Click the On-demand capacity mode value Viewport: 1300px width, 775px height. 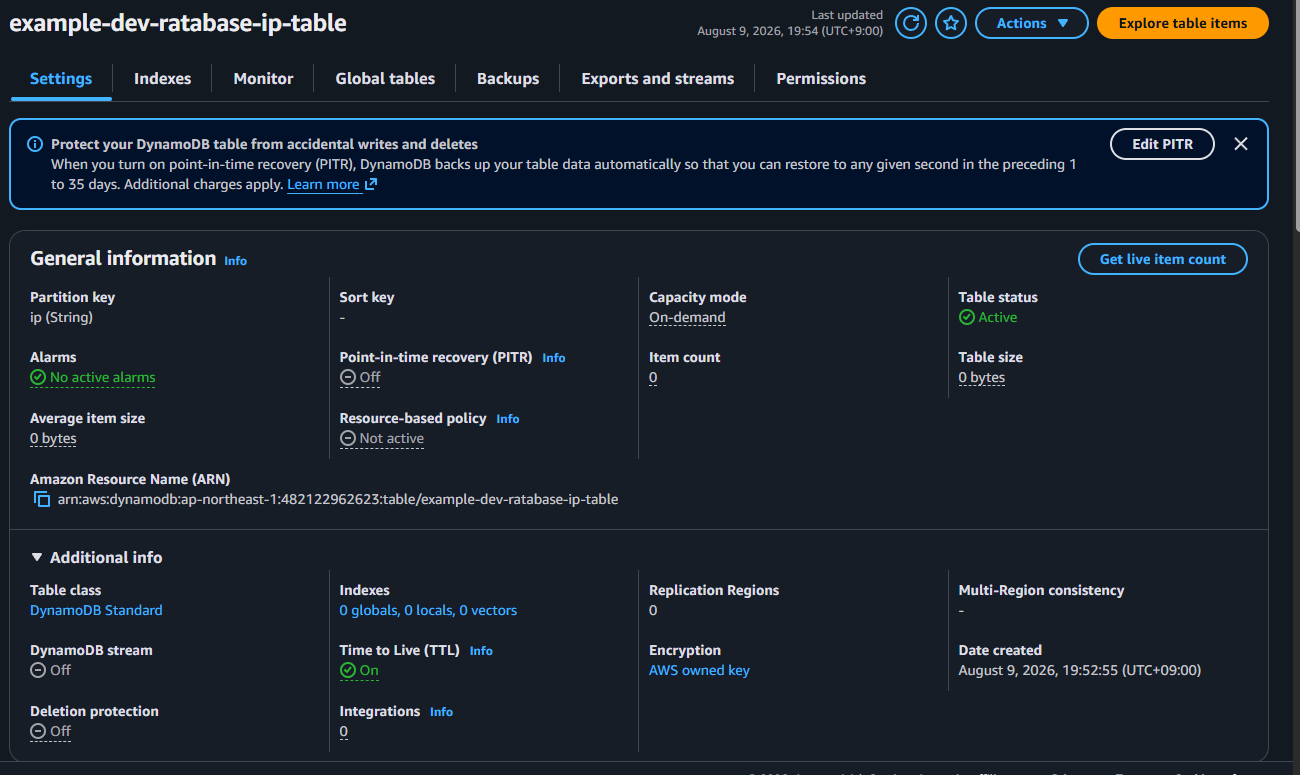(687, 317)
